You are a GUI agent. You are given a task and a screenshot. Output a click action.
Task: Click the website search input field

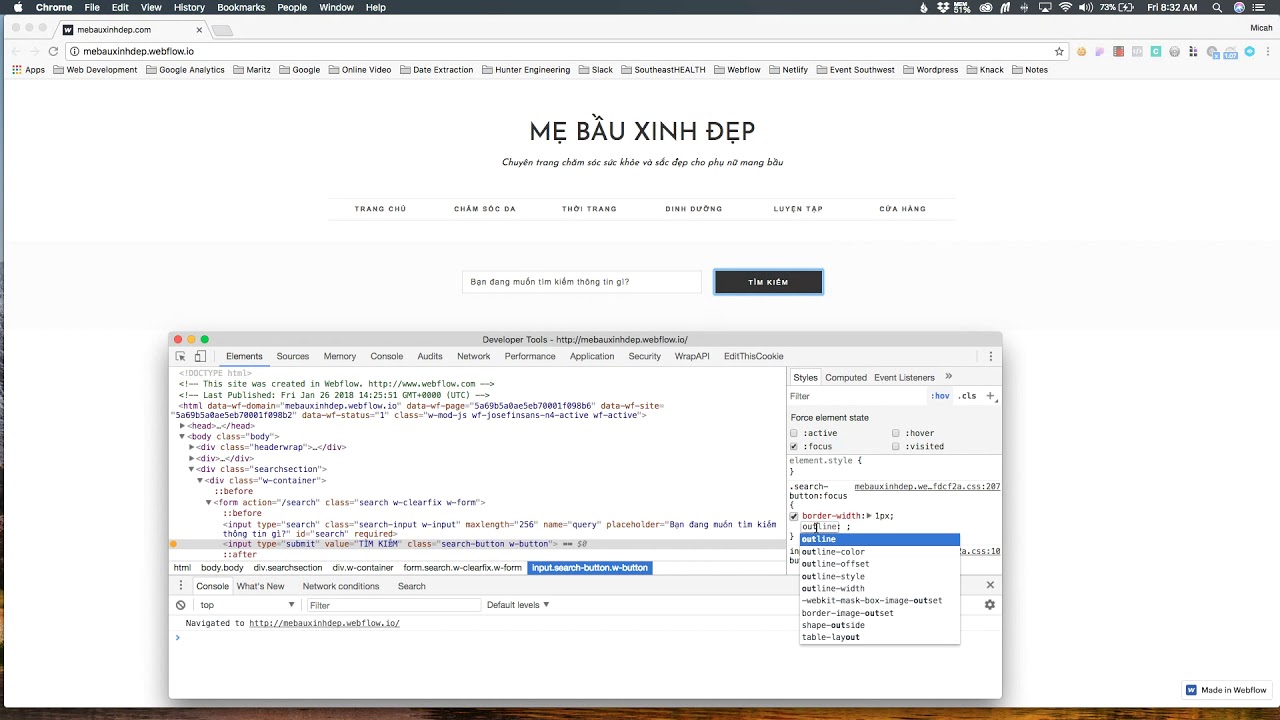click(x=582, y=282)
